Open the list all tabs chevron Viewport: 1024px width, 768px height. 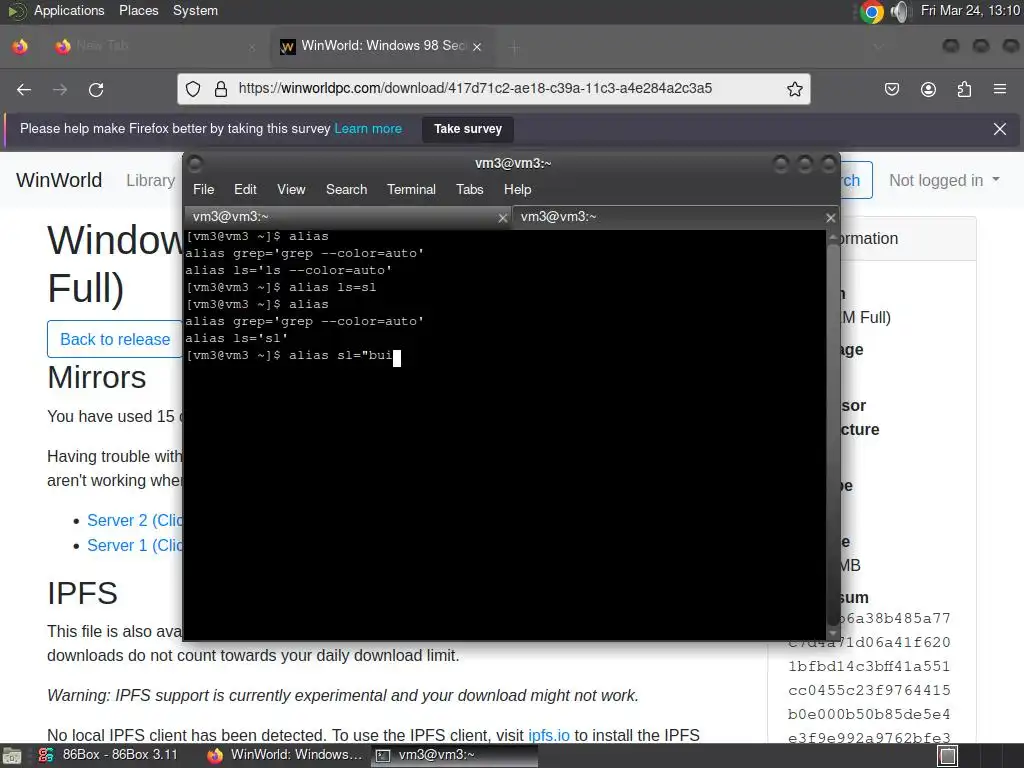(x=878, y=47)
